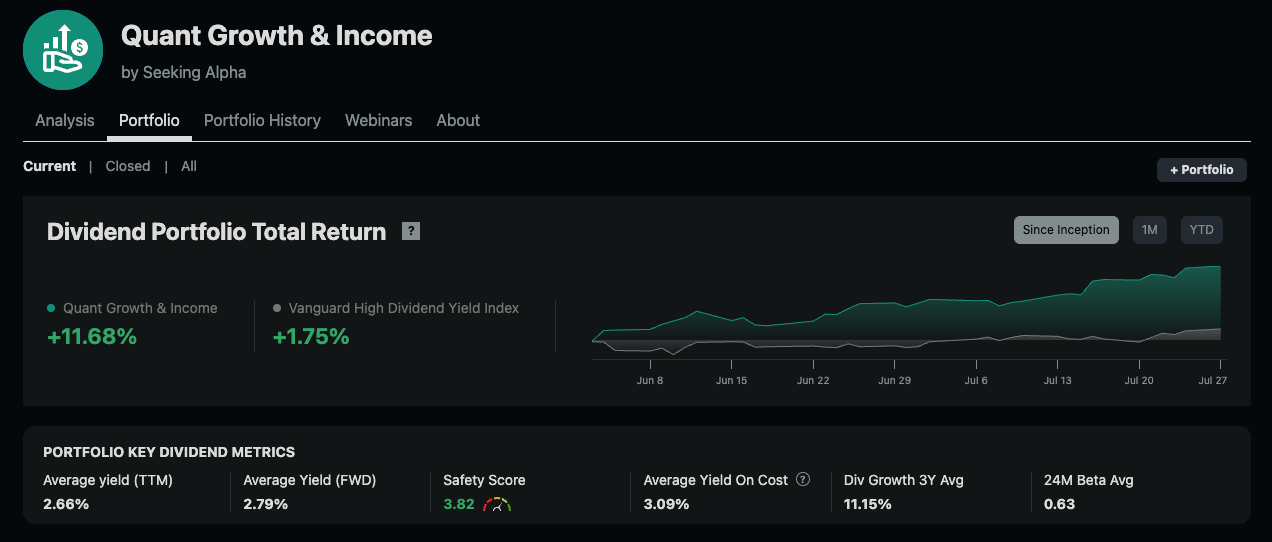Click the info icon next to Average Yield On Cost
The height and width of the screenshot is (542, 1272).
coord(803,480)
